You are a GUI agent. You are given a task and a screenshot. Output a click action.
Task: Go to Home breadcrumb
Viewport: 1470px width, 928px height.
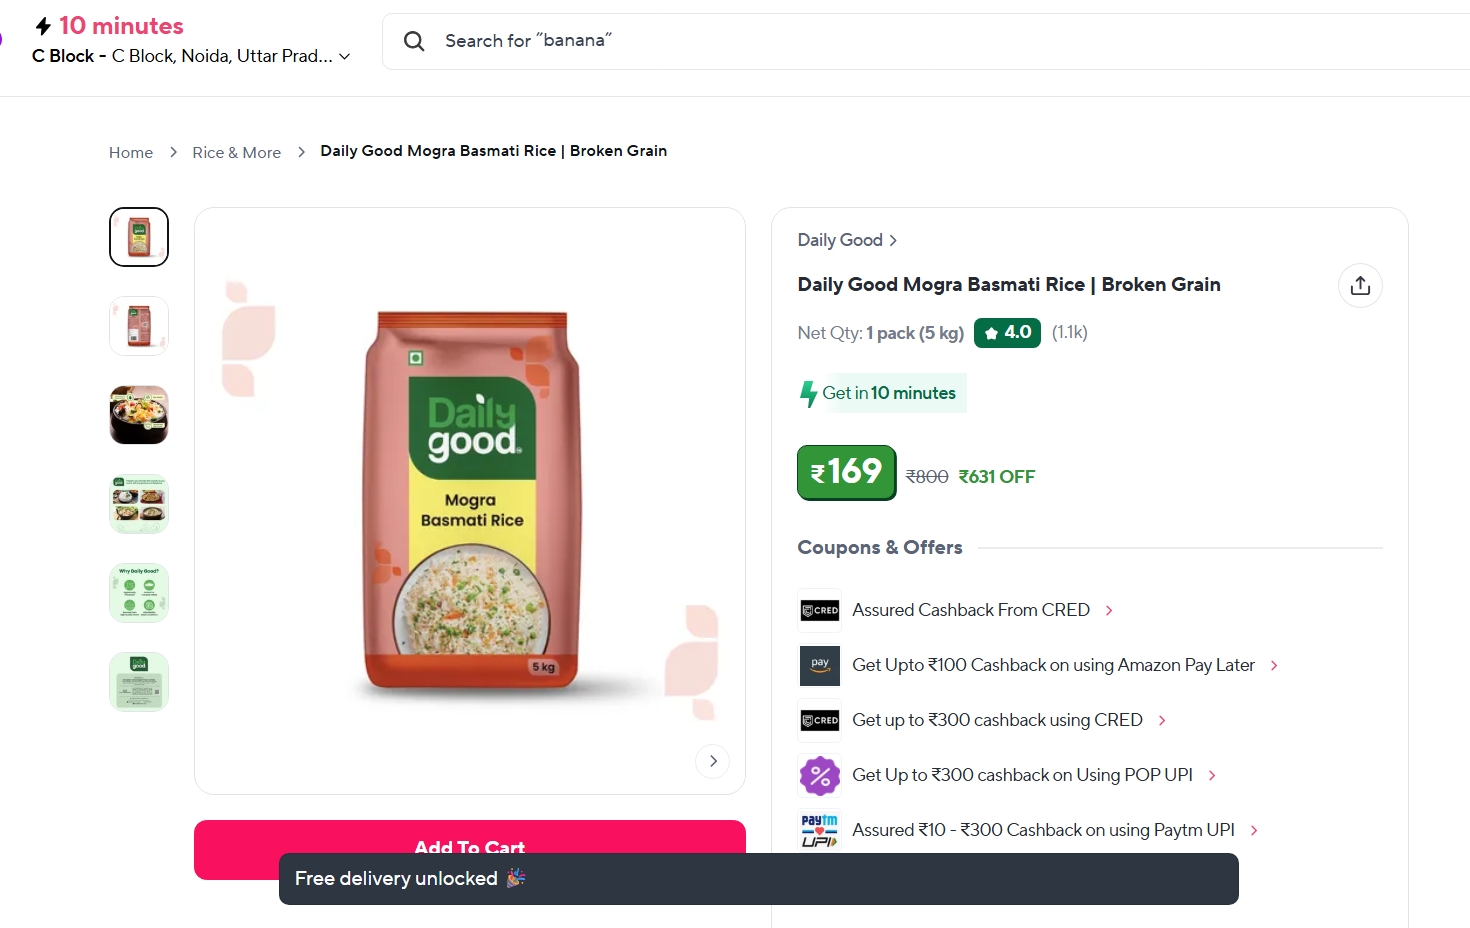click(x=131, y=152)
